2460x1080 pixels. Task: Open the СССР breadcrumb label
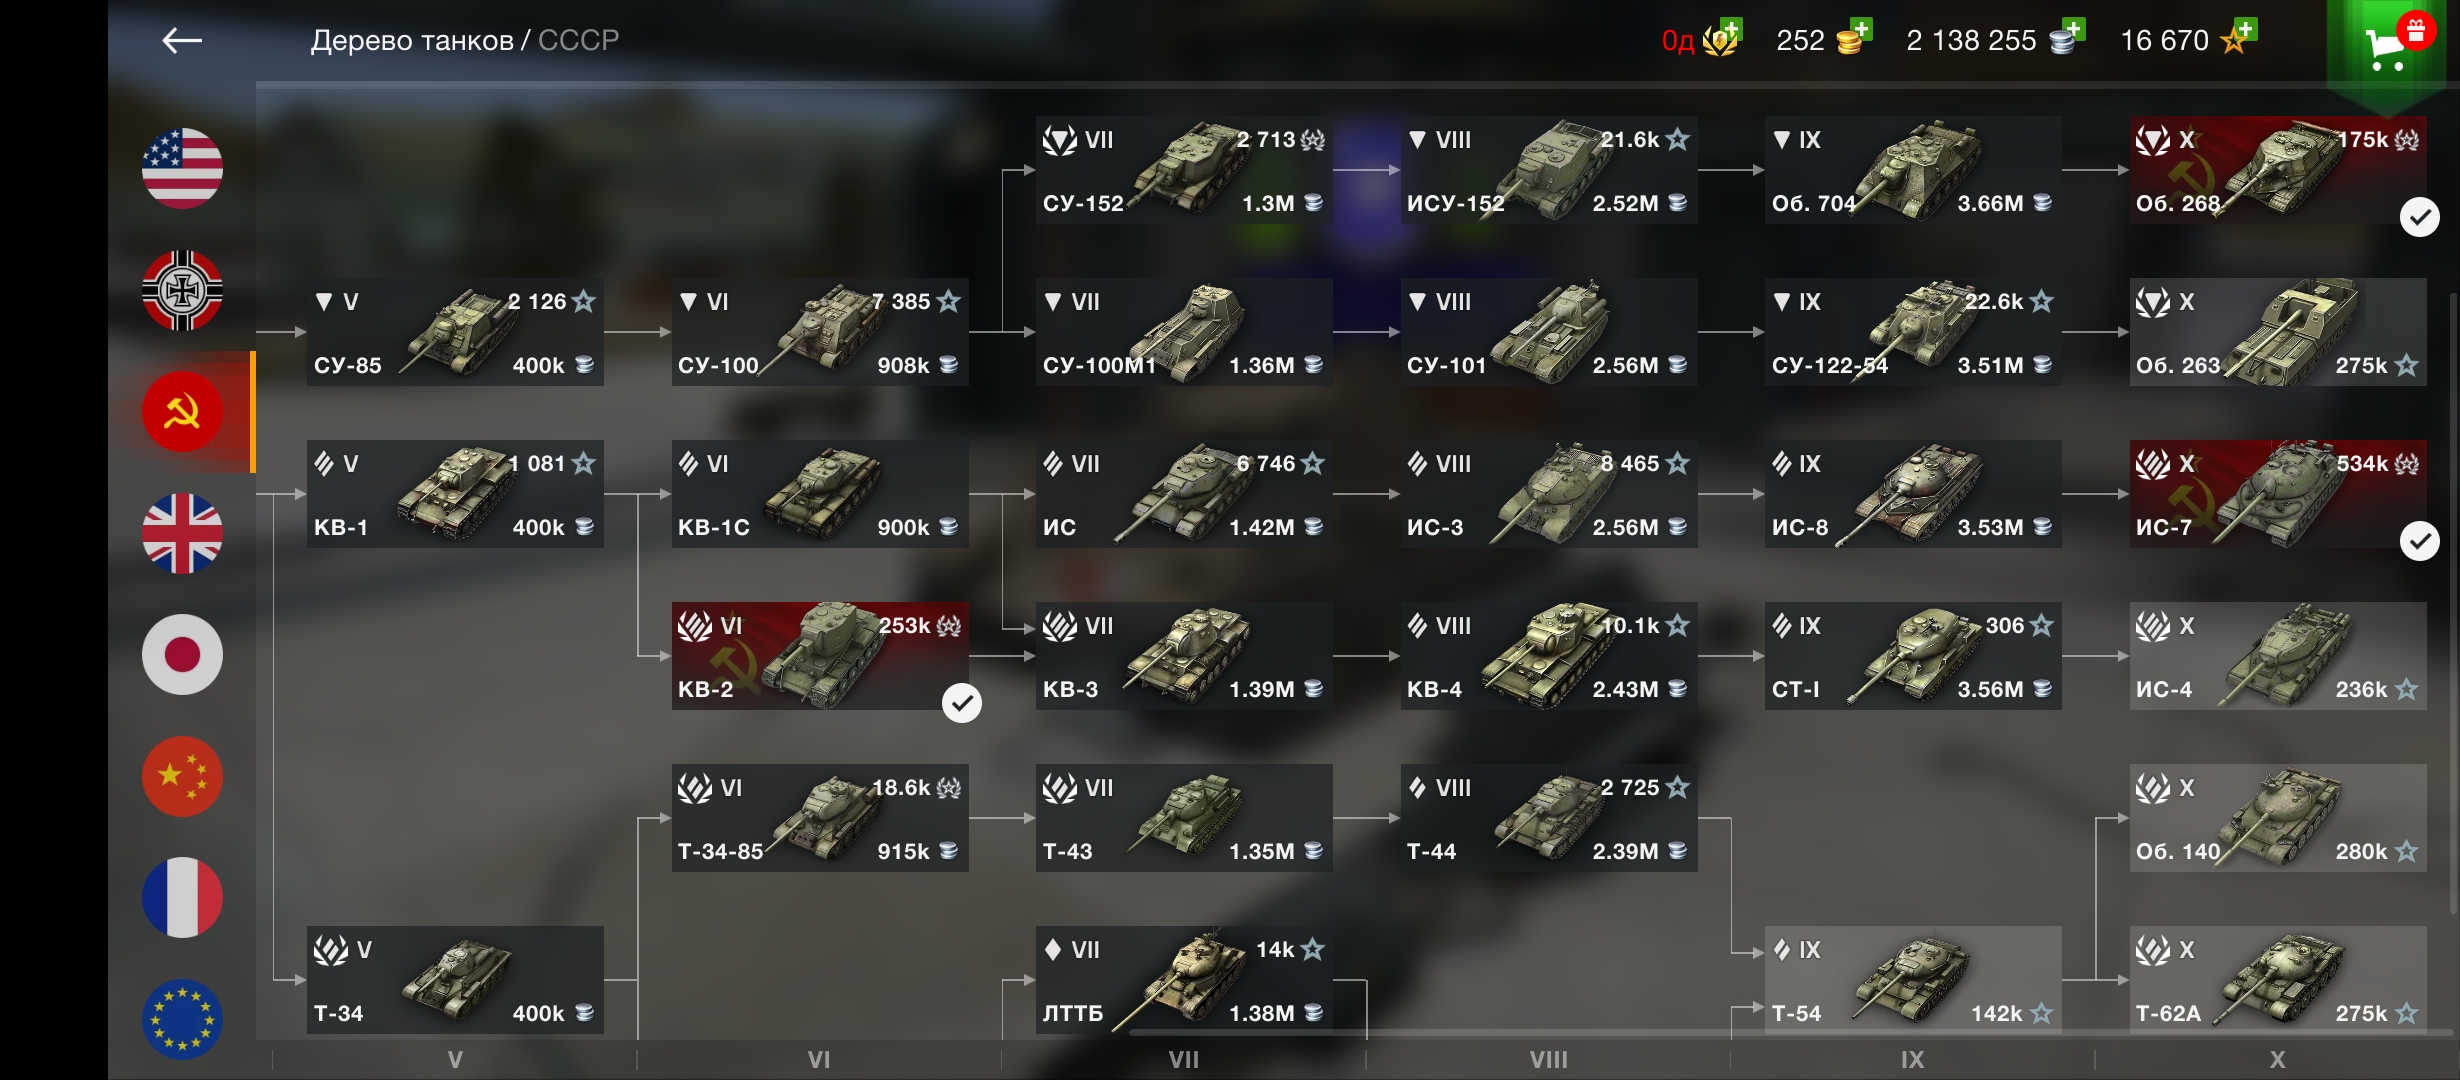[x=578, y=40]
